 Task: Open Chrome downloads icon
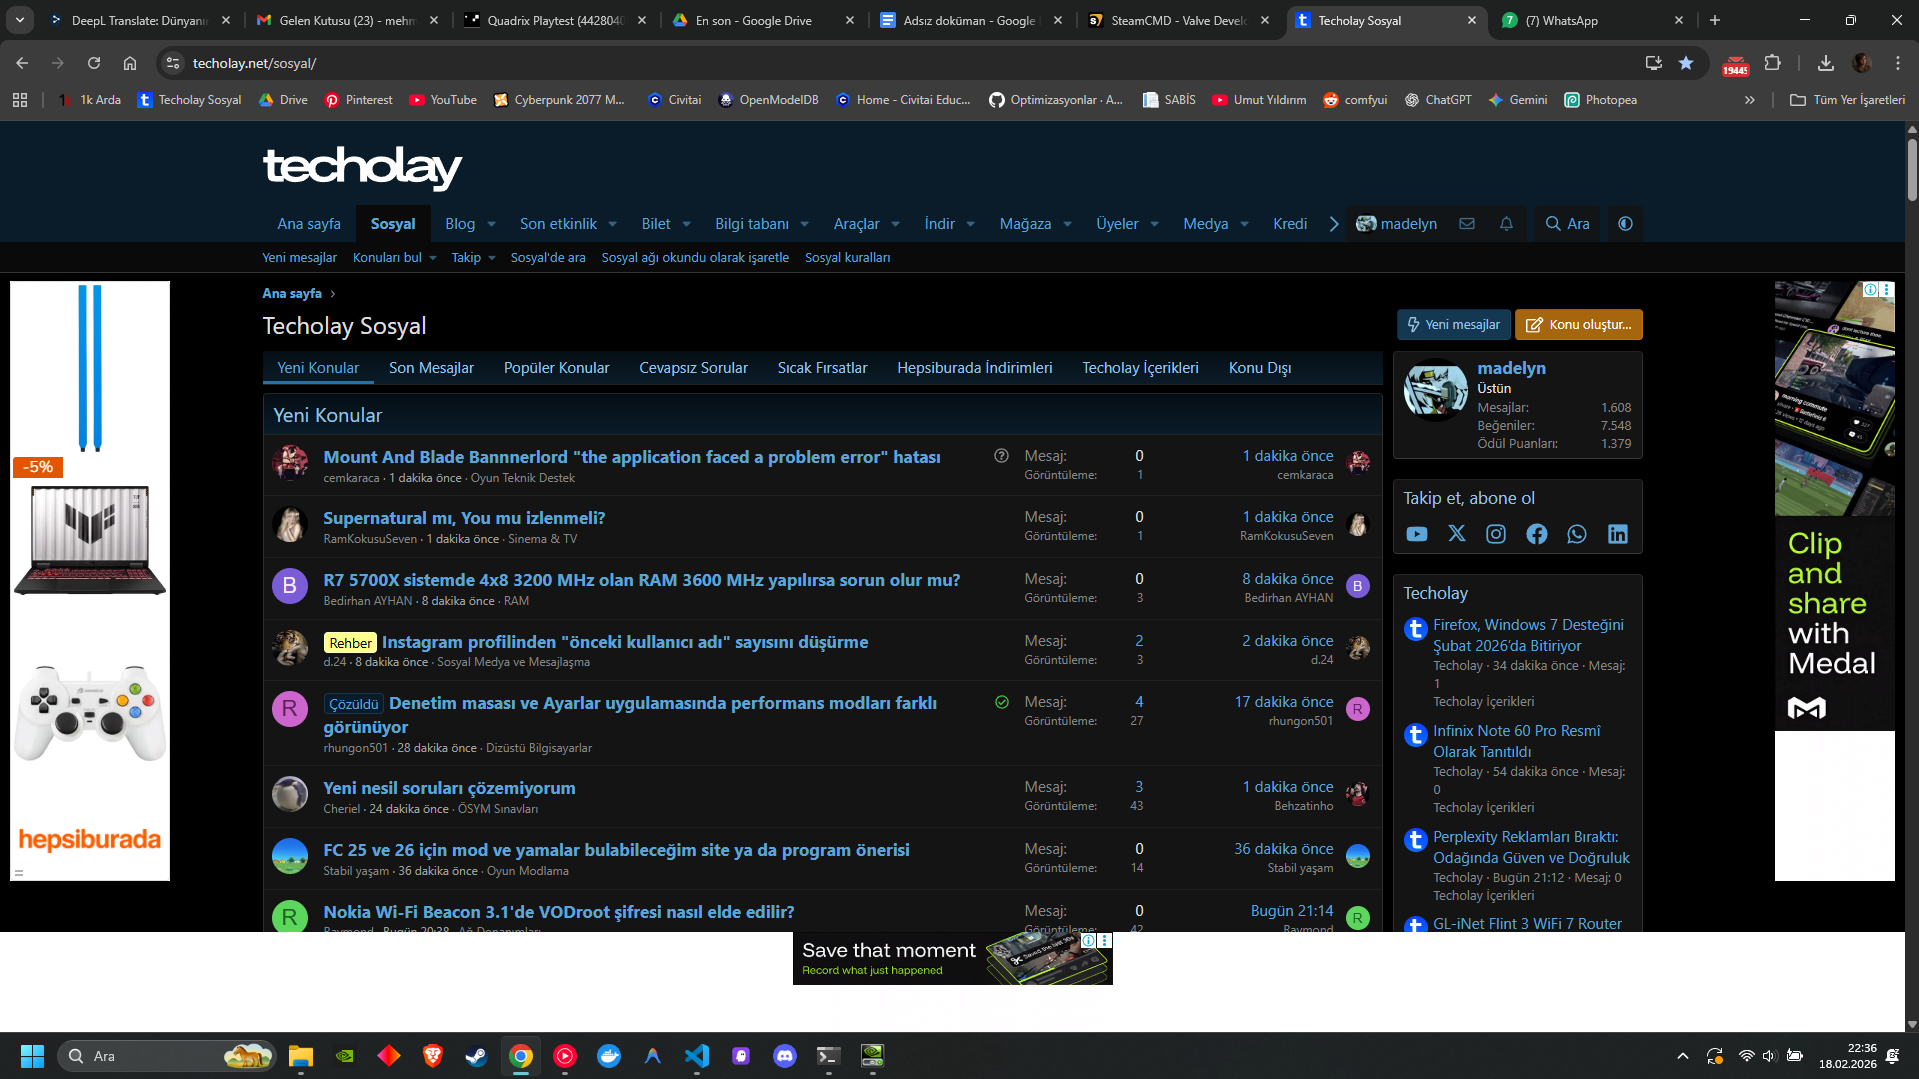1826,63
